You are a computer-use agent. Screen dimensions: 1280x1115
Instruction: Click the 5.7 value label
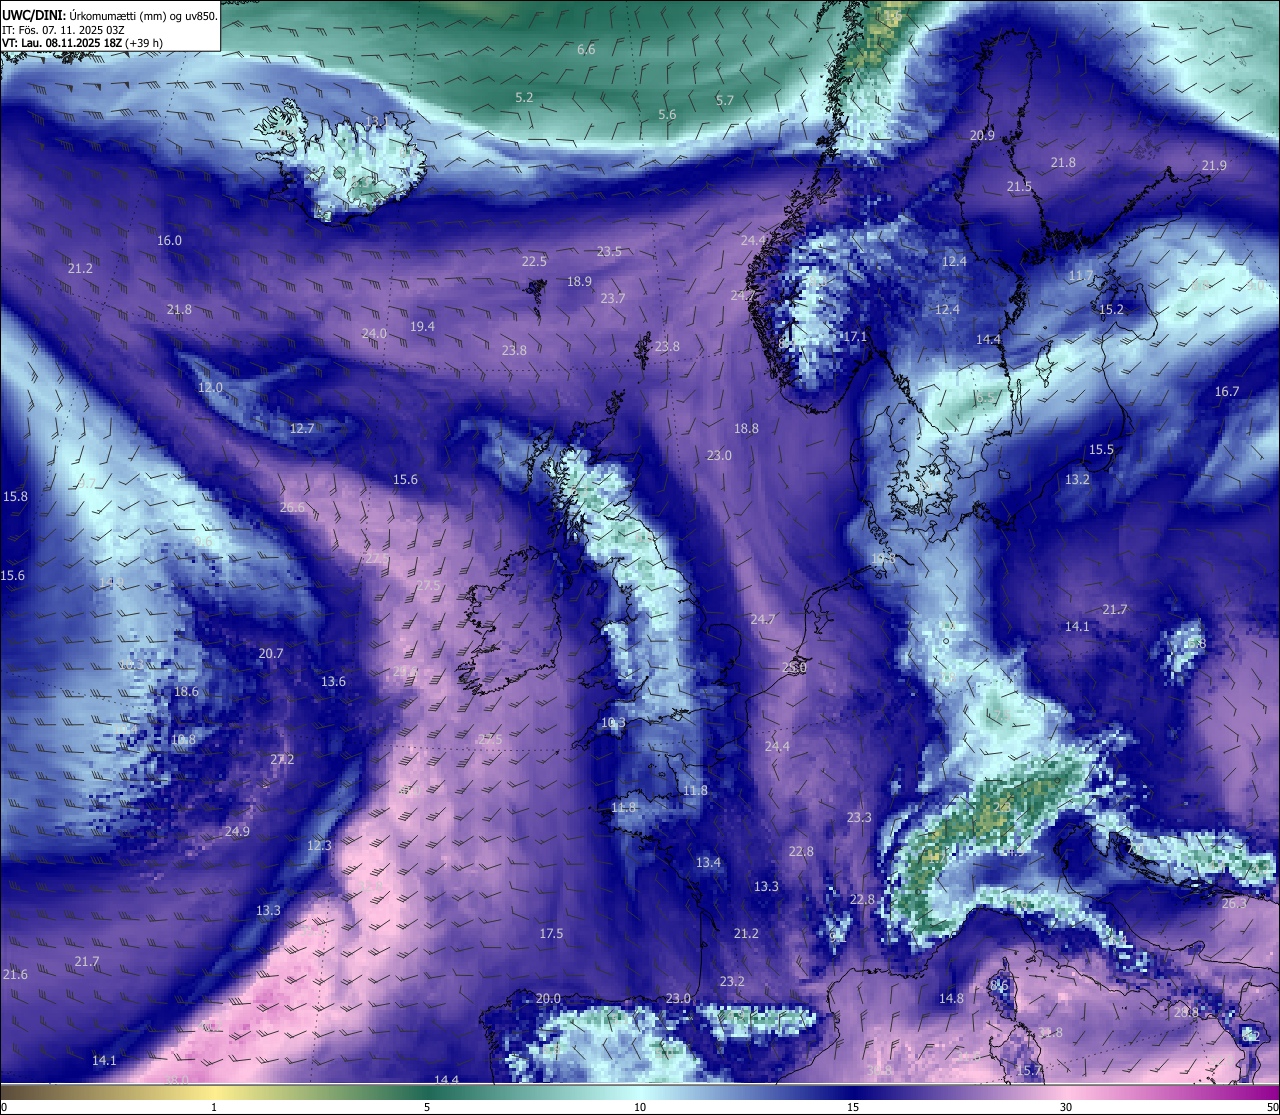tap(725, 101)
